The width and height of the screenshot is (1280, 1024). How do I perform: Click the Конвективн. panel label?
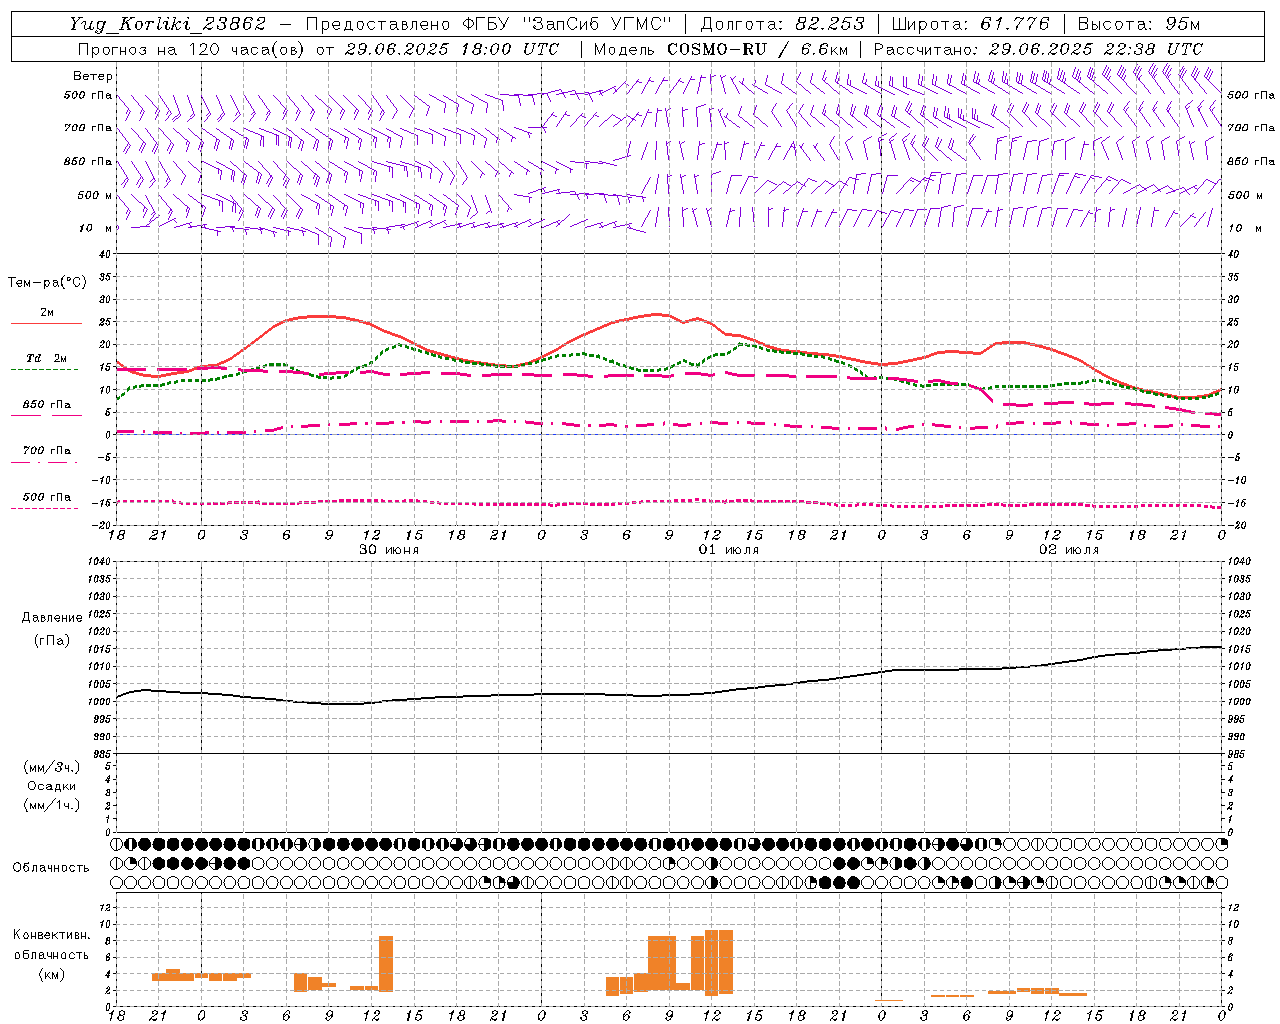click(52, 935)
